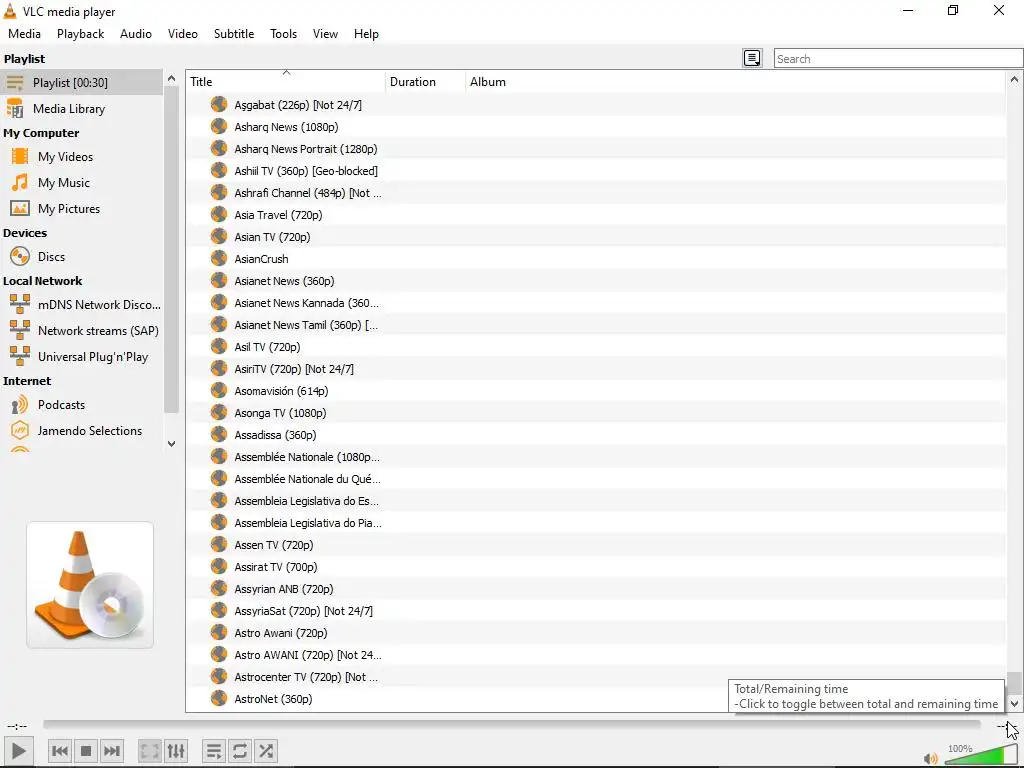This screenshot has width=1024, height=768.
Task: Select Assadissa (360p) entry
Action: pyautogui.click(x=275, y=435)
